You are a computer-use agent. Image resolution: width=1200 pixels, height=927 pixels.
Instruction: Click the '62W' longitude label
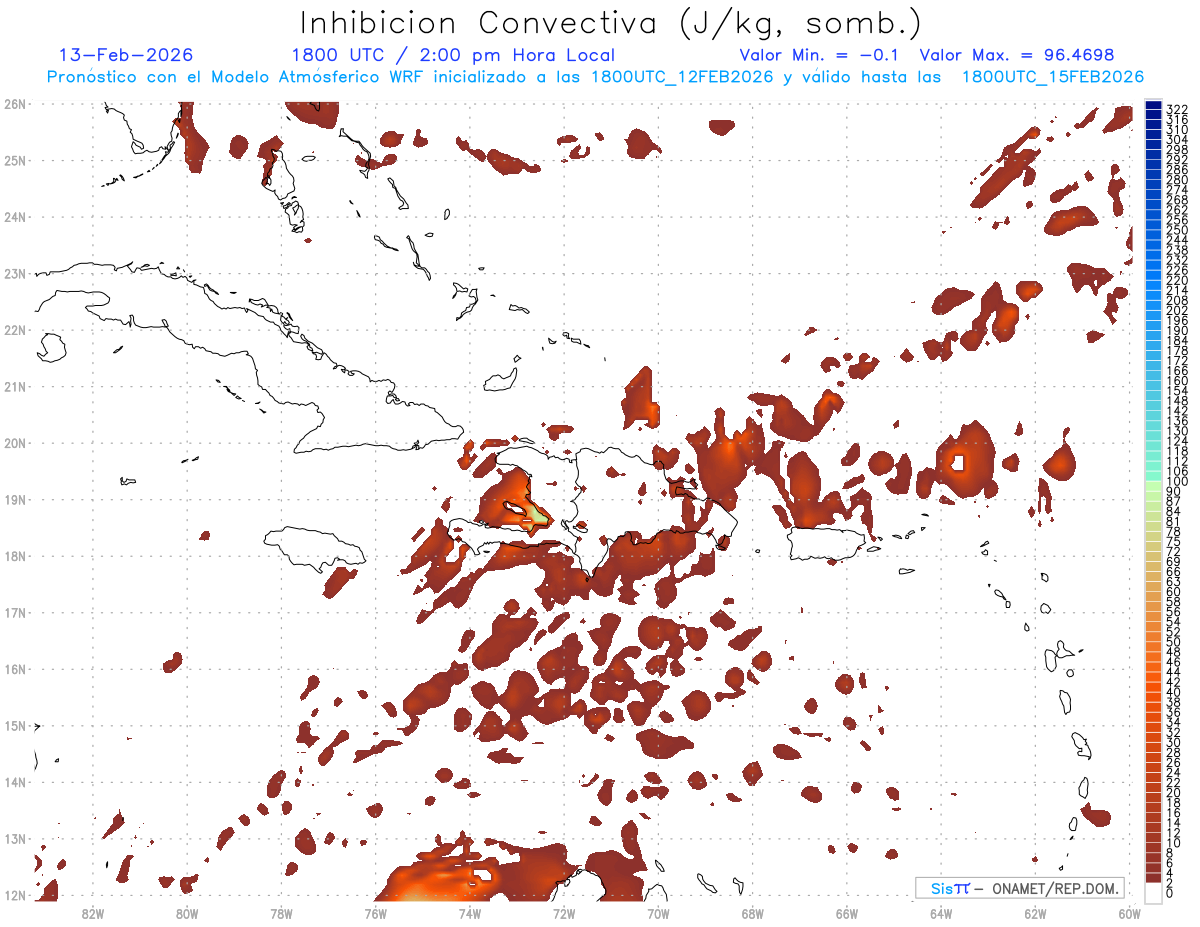pyautogui.click(x=1035, y=913)
